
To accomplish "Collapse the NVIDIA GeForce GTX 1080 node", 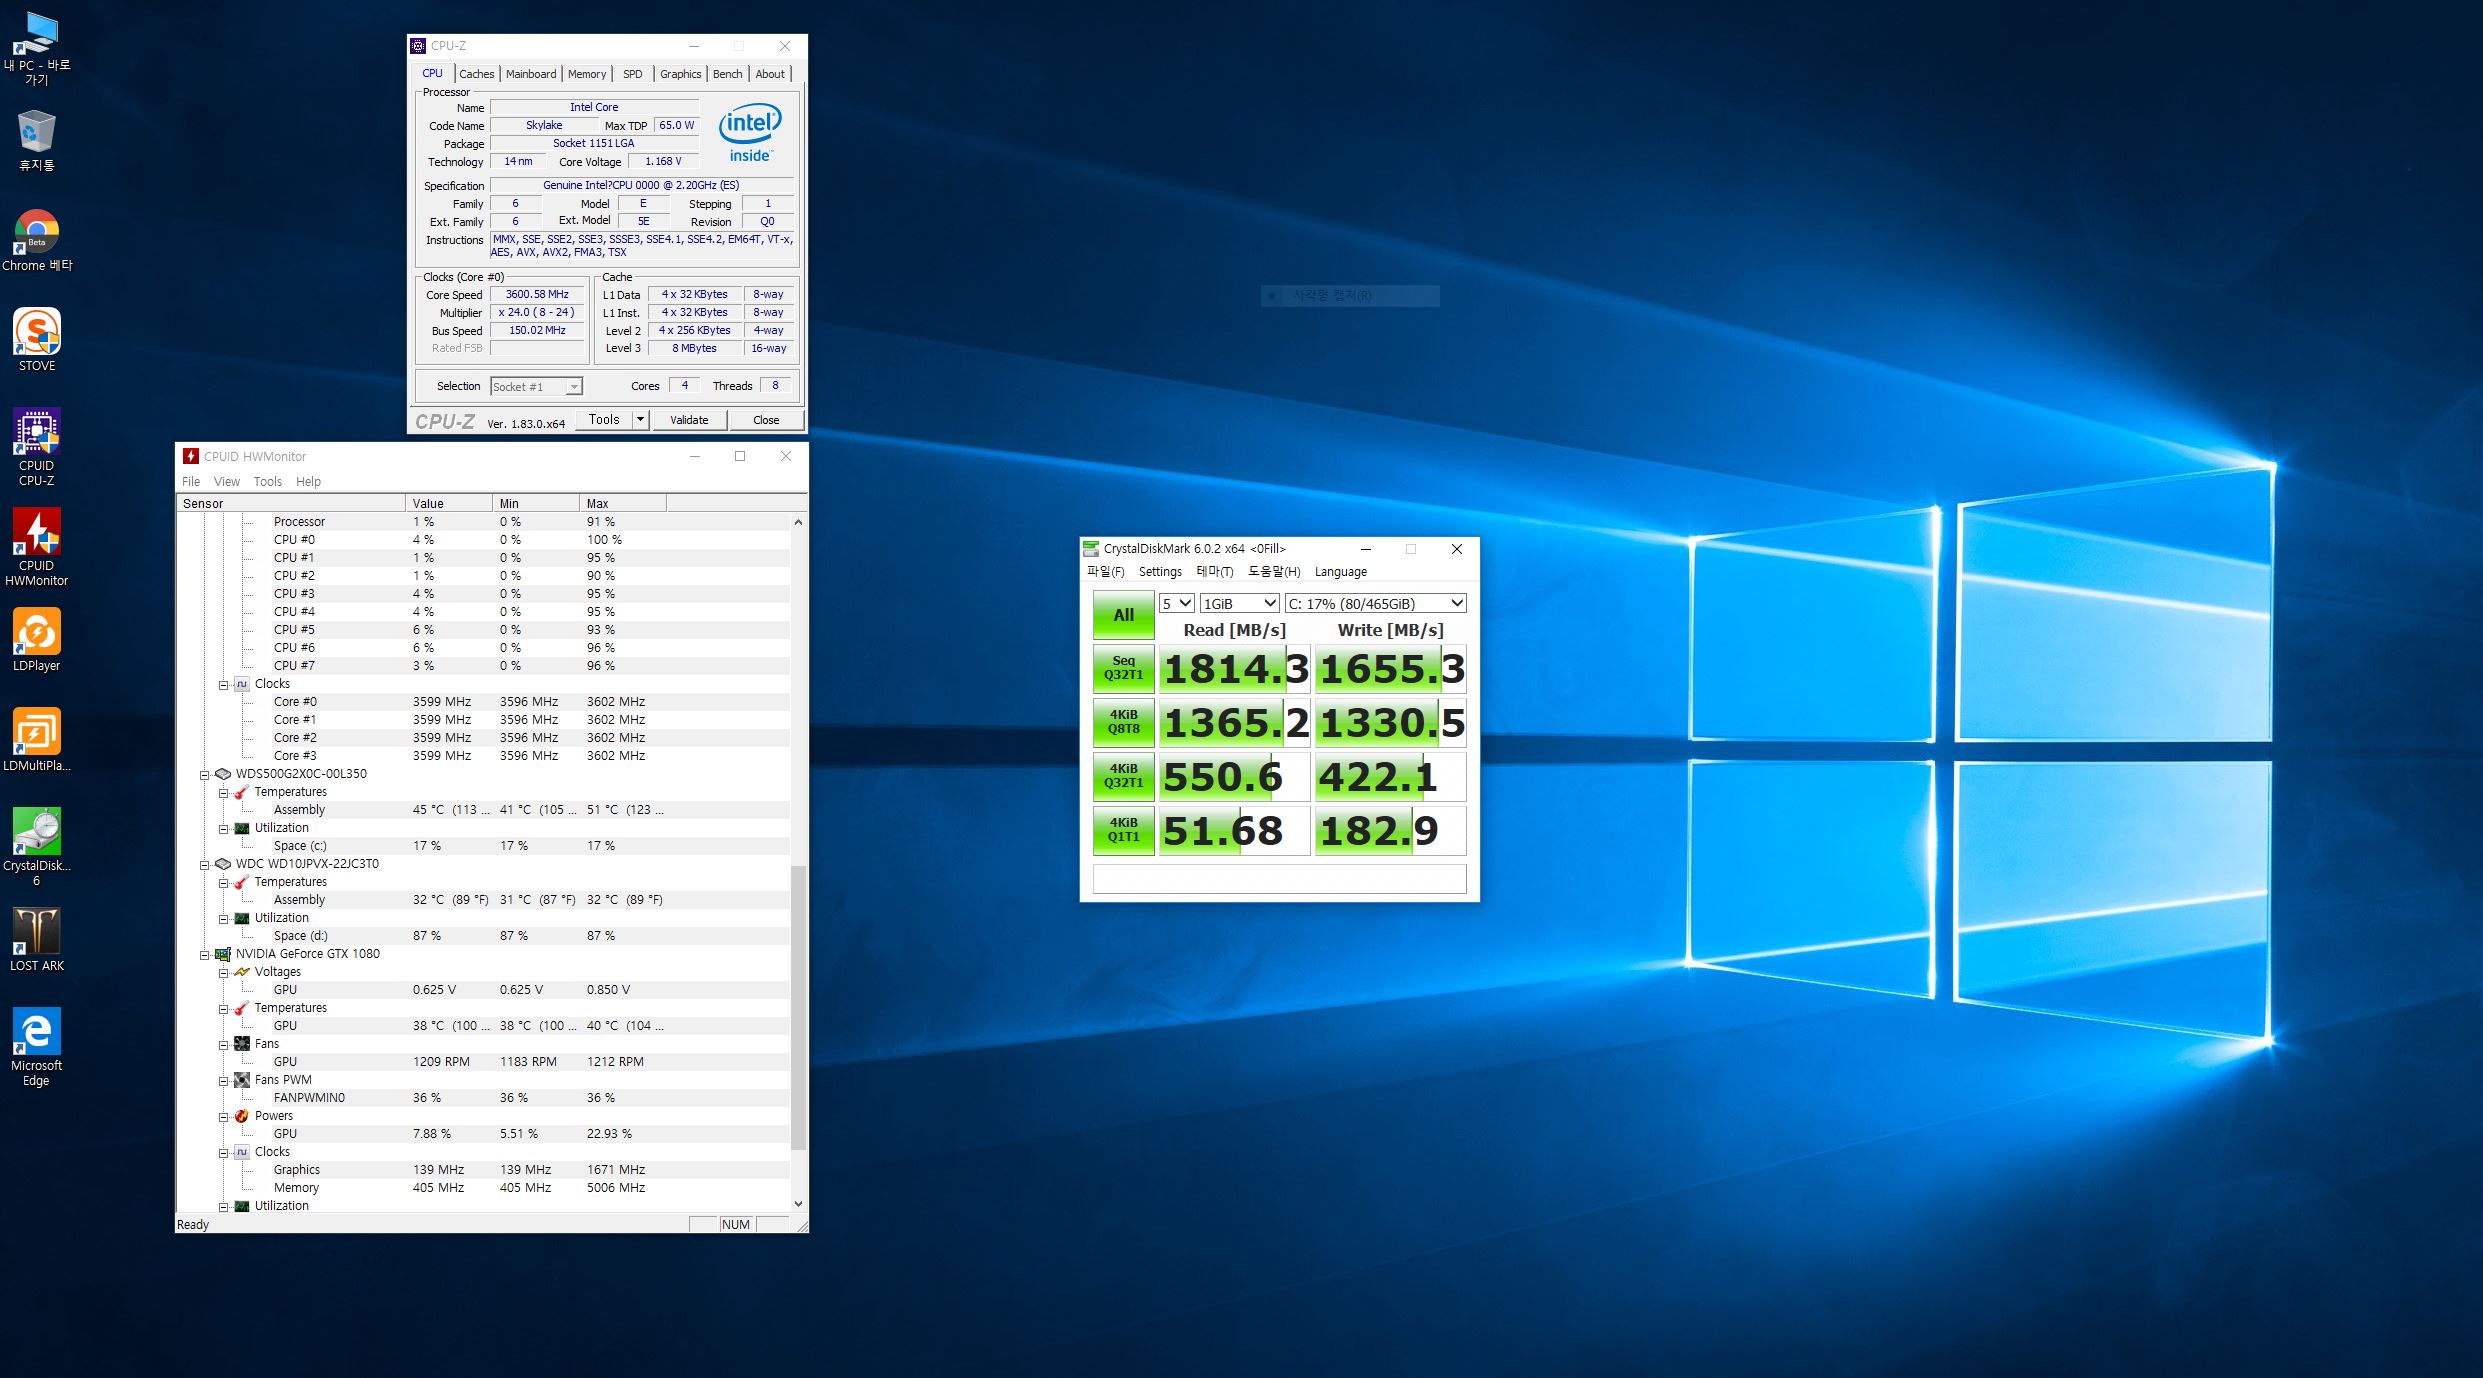I will pyautogui.click(x=204, y=955).
